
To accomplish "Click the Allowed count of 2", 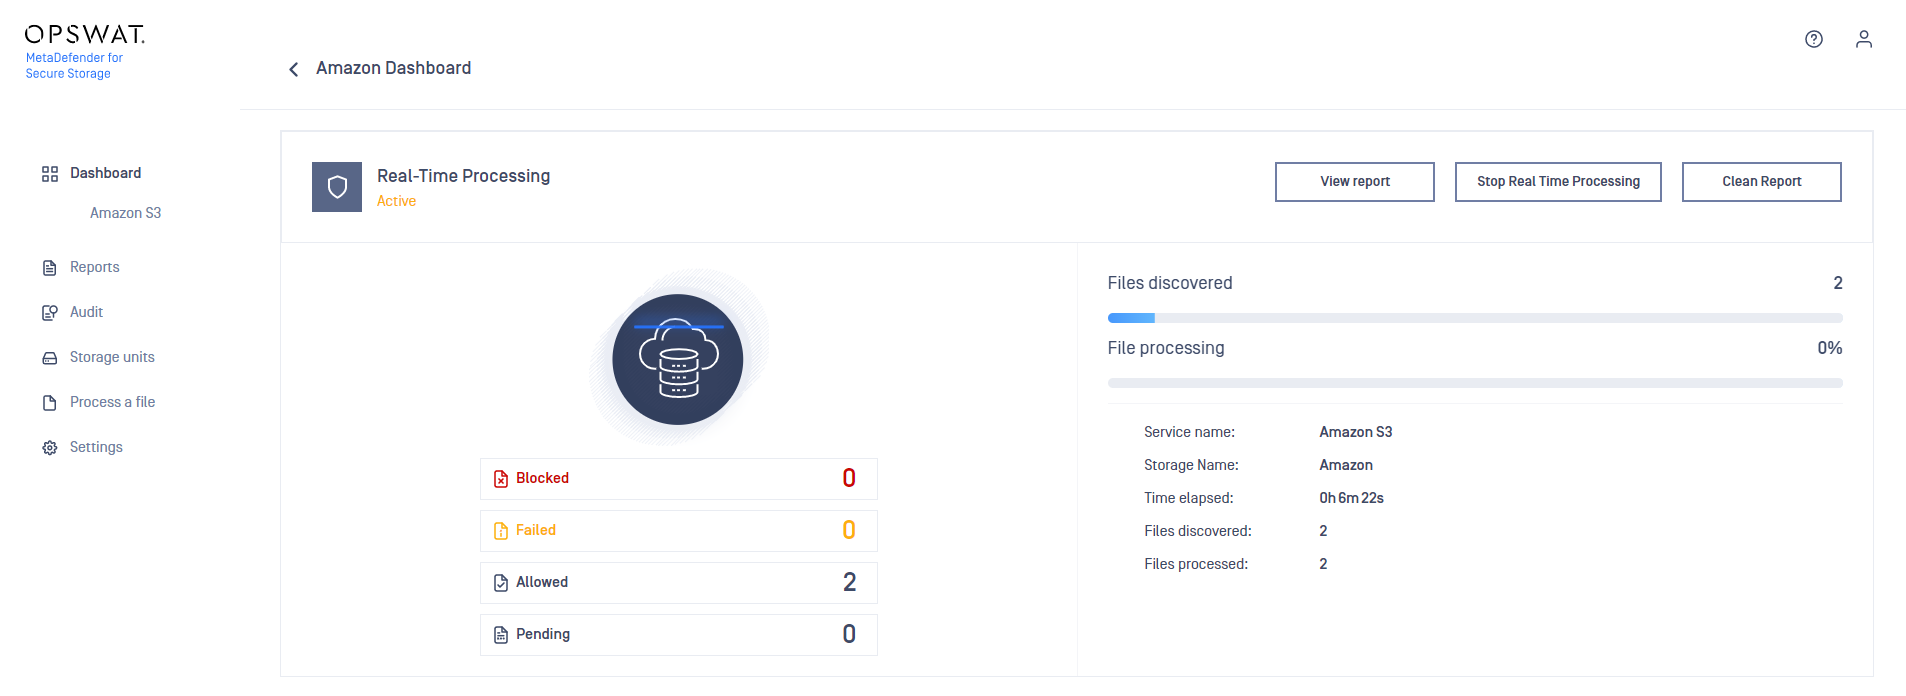I will coord(849,582).
